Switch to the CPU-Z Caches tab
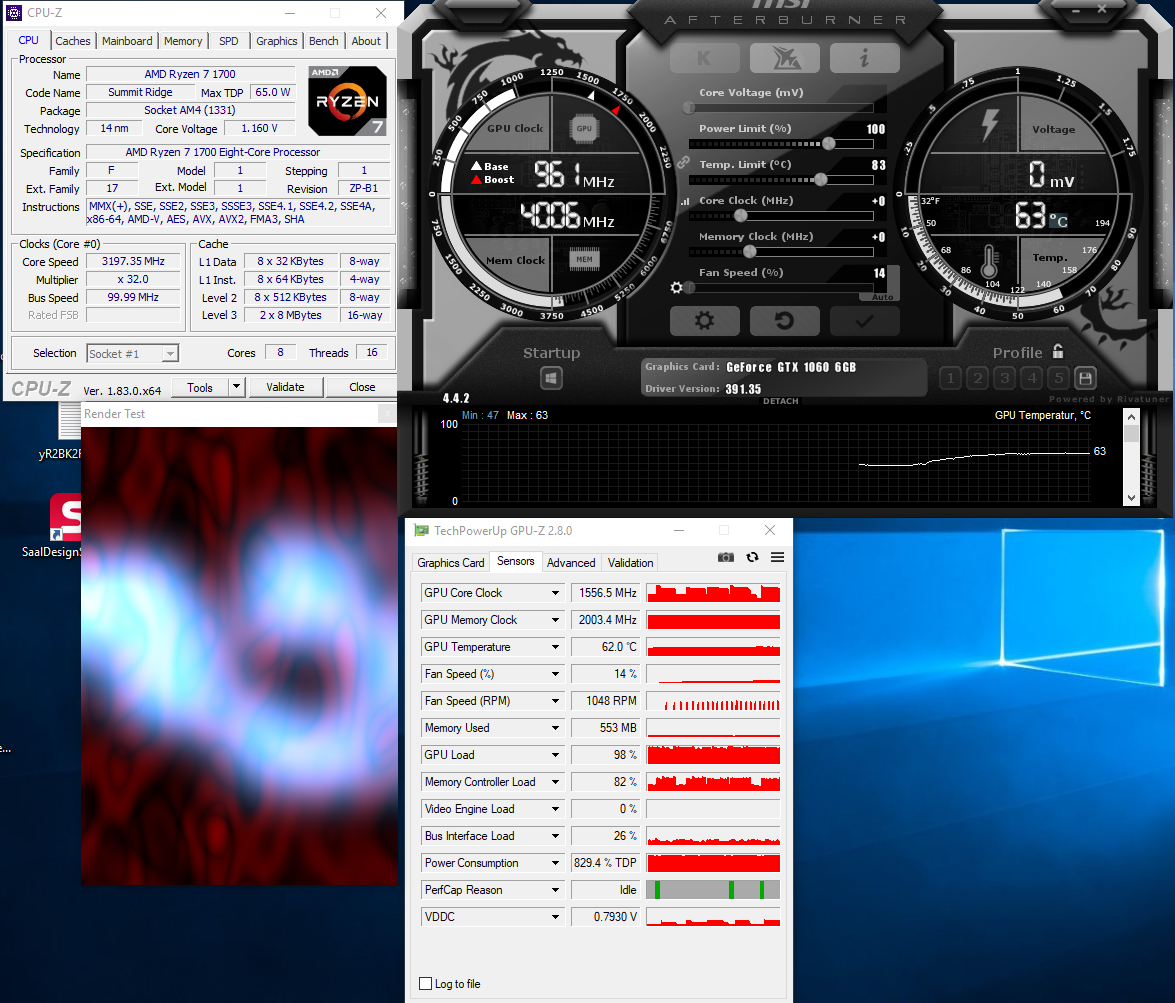The width and height of the screenshot is (1175, 1003). pyautogui.click(x=73, y=41)
